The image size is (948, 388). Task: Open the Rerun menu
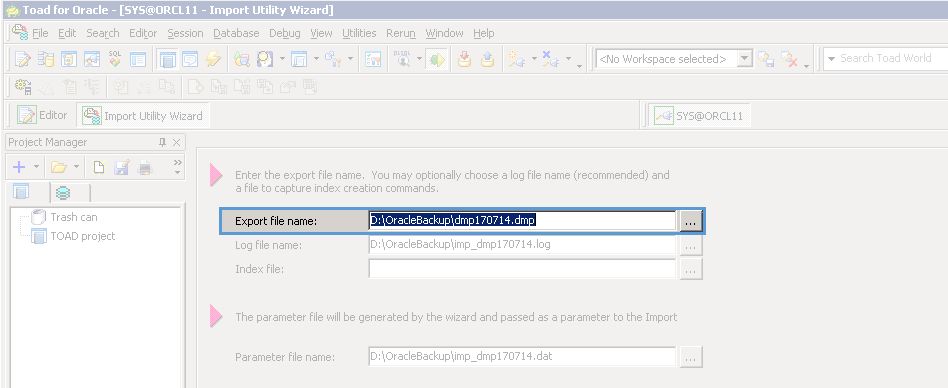coord(401,33)
